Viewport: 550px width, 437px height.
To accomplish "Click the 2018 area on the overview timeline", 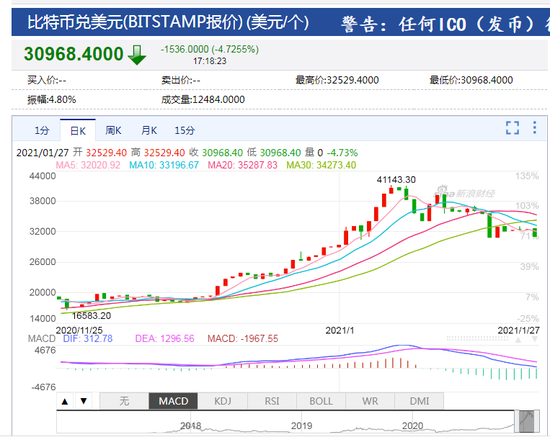I will [x=191, y=425].
